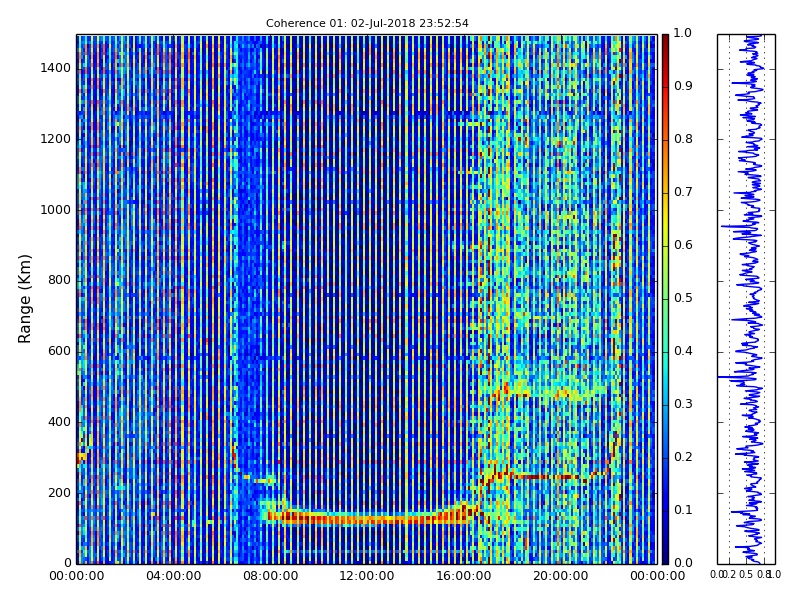Viewport: 800px width, 600px height.
Task: Click the colorbar 0.3 tick label
Action: (x=683, y=404)
